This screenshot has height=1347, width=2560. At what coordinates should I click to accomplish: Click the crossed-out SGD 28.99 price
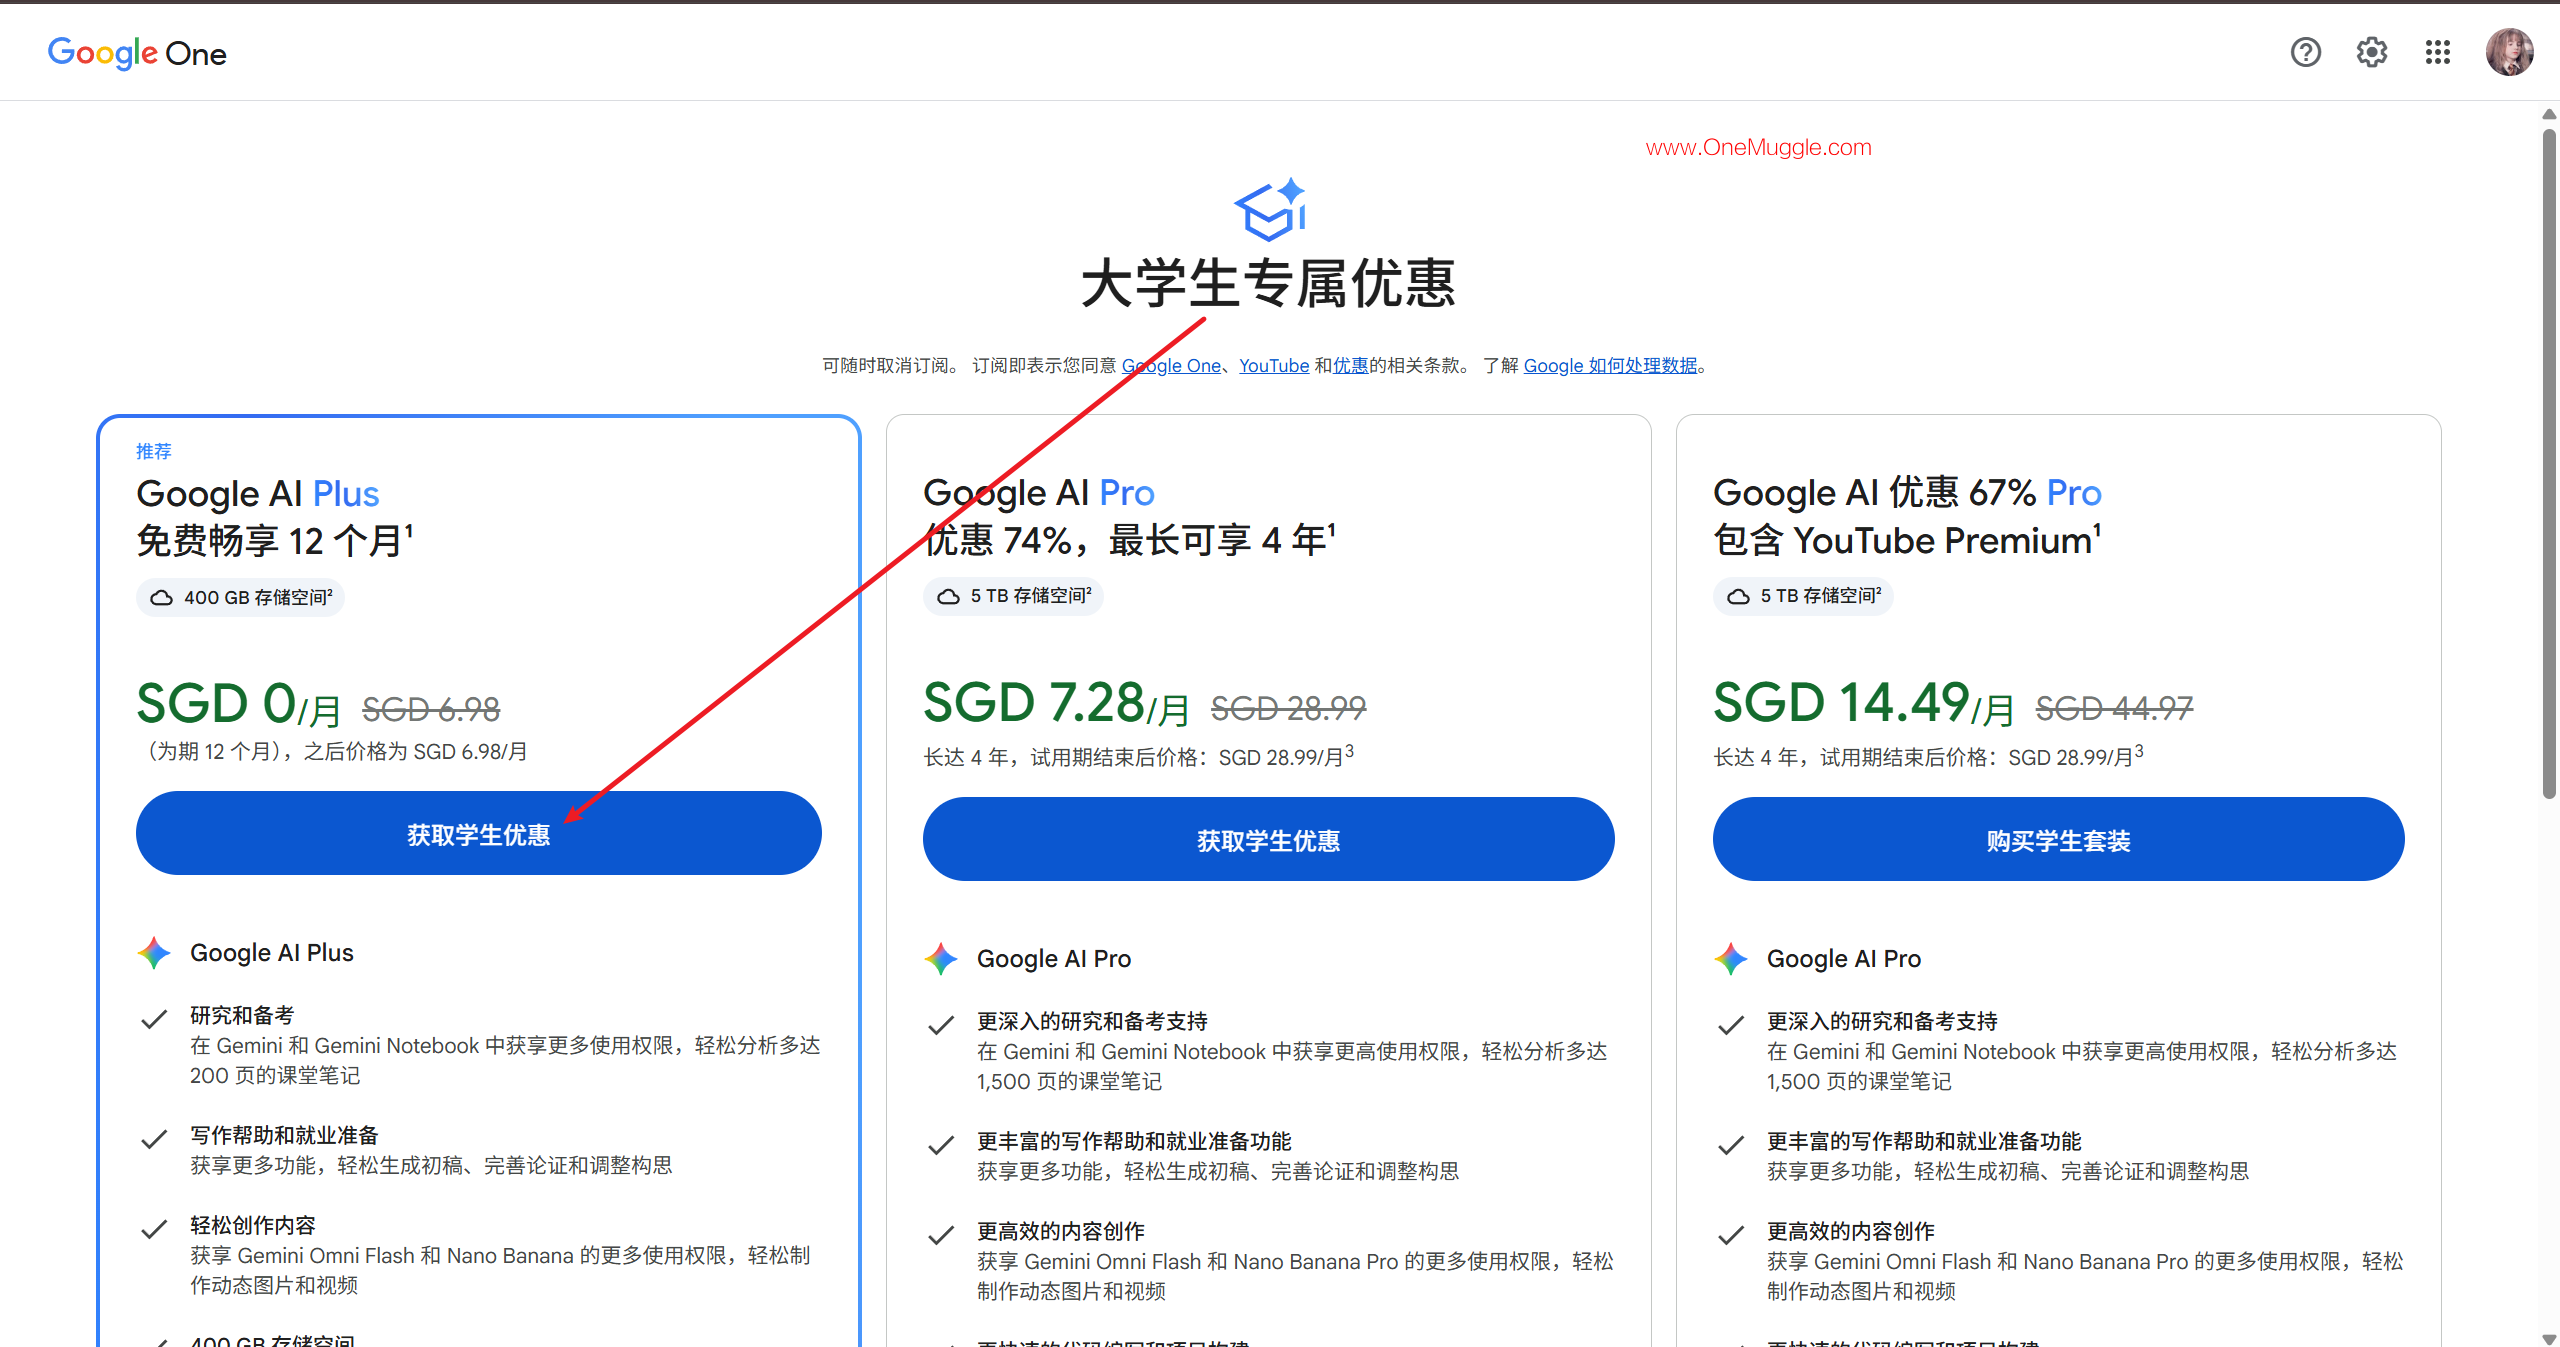(x=1288, y=709)
